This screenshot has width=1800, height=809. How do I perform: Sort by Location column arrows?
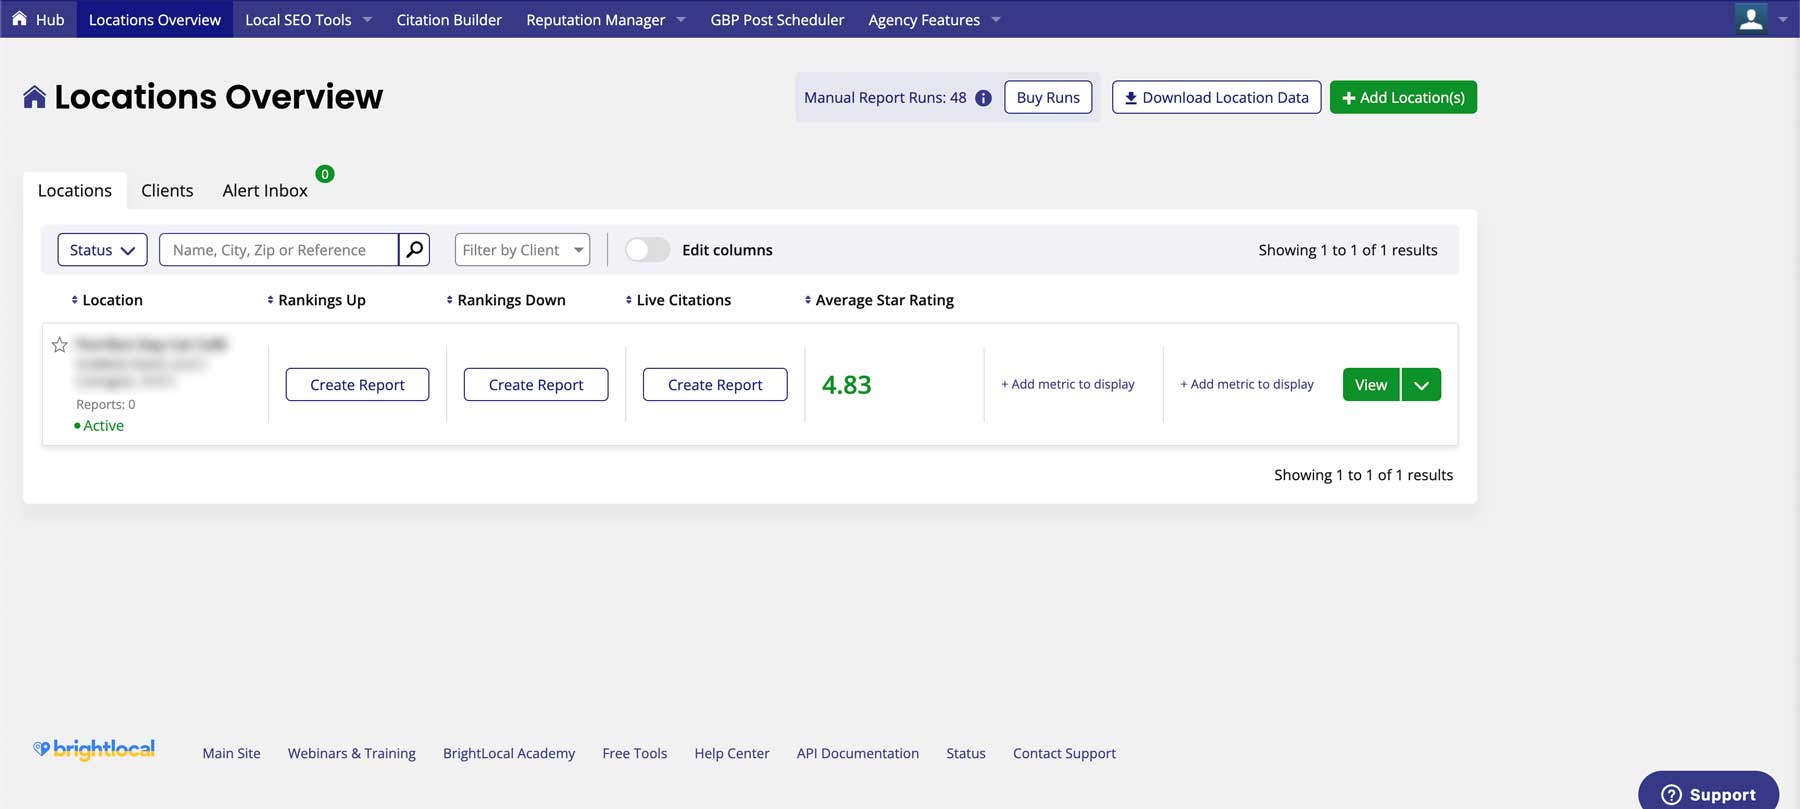point(75,300)
